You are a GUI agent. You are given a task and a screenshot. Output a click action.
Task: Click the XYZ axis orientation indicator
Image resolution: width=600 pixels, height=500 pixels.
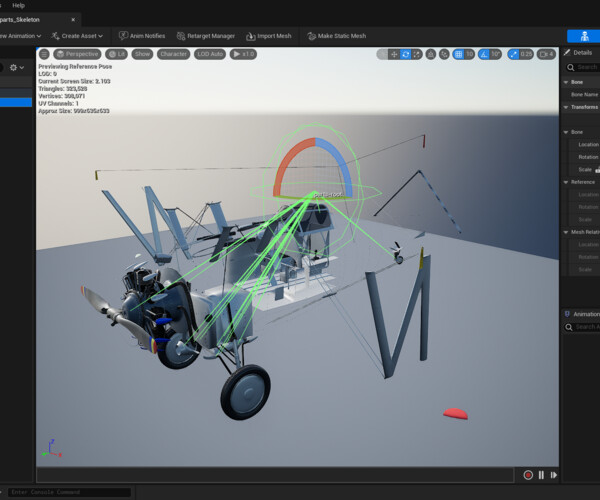[x=52, y=449]
